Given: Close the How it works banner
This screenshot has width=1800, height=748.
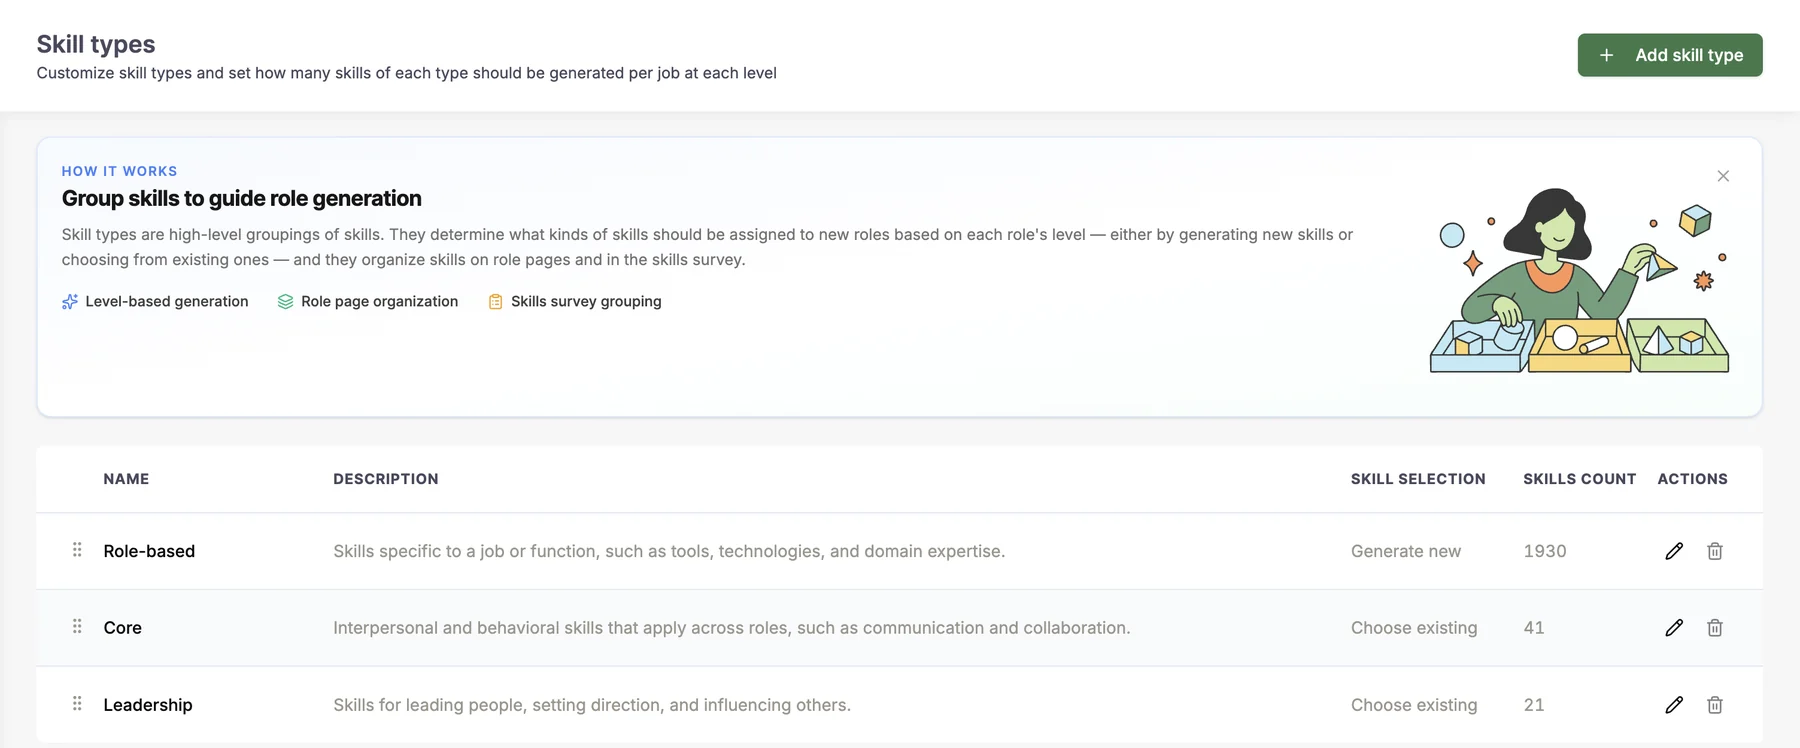Looking at the screenshot, I should click(x=1723, y=176).
